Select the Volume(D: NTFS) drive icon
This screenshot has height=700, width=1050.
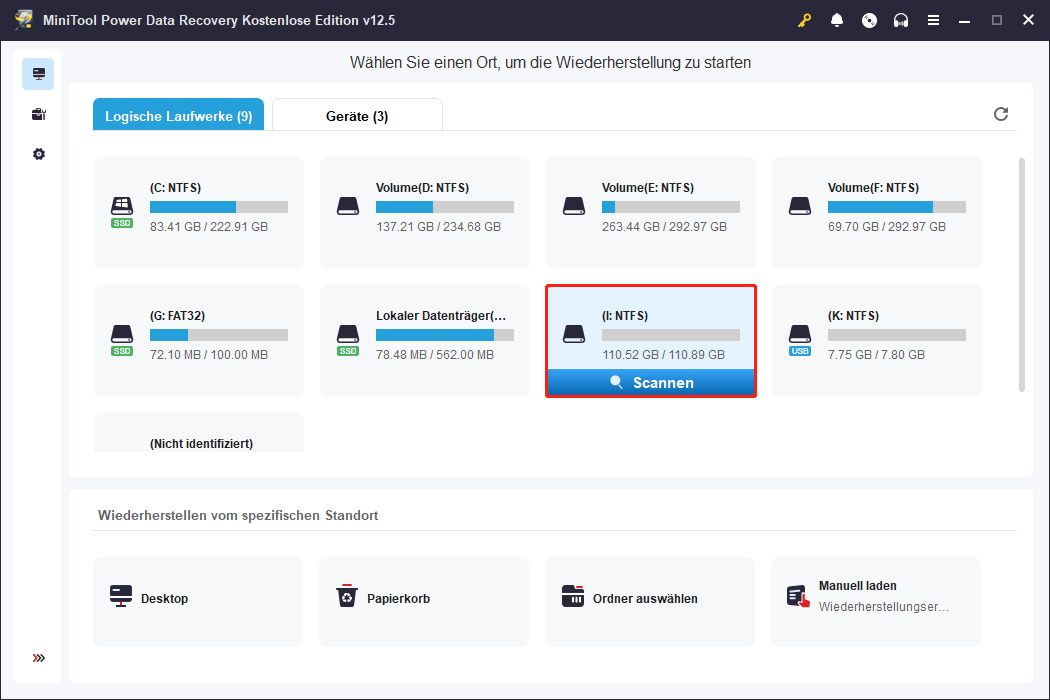click(348, 206)
